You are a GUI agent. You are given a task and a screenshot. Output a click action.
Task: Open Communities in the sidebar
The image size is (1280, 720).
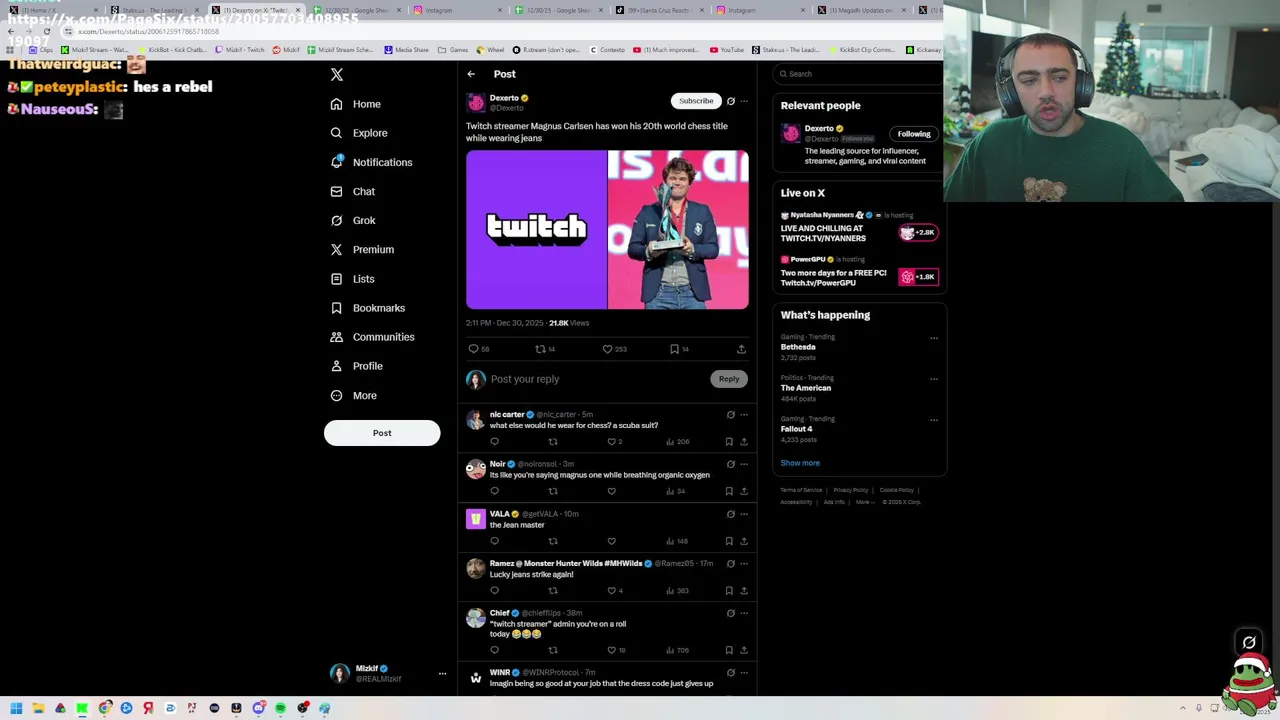[372, 337]
